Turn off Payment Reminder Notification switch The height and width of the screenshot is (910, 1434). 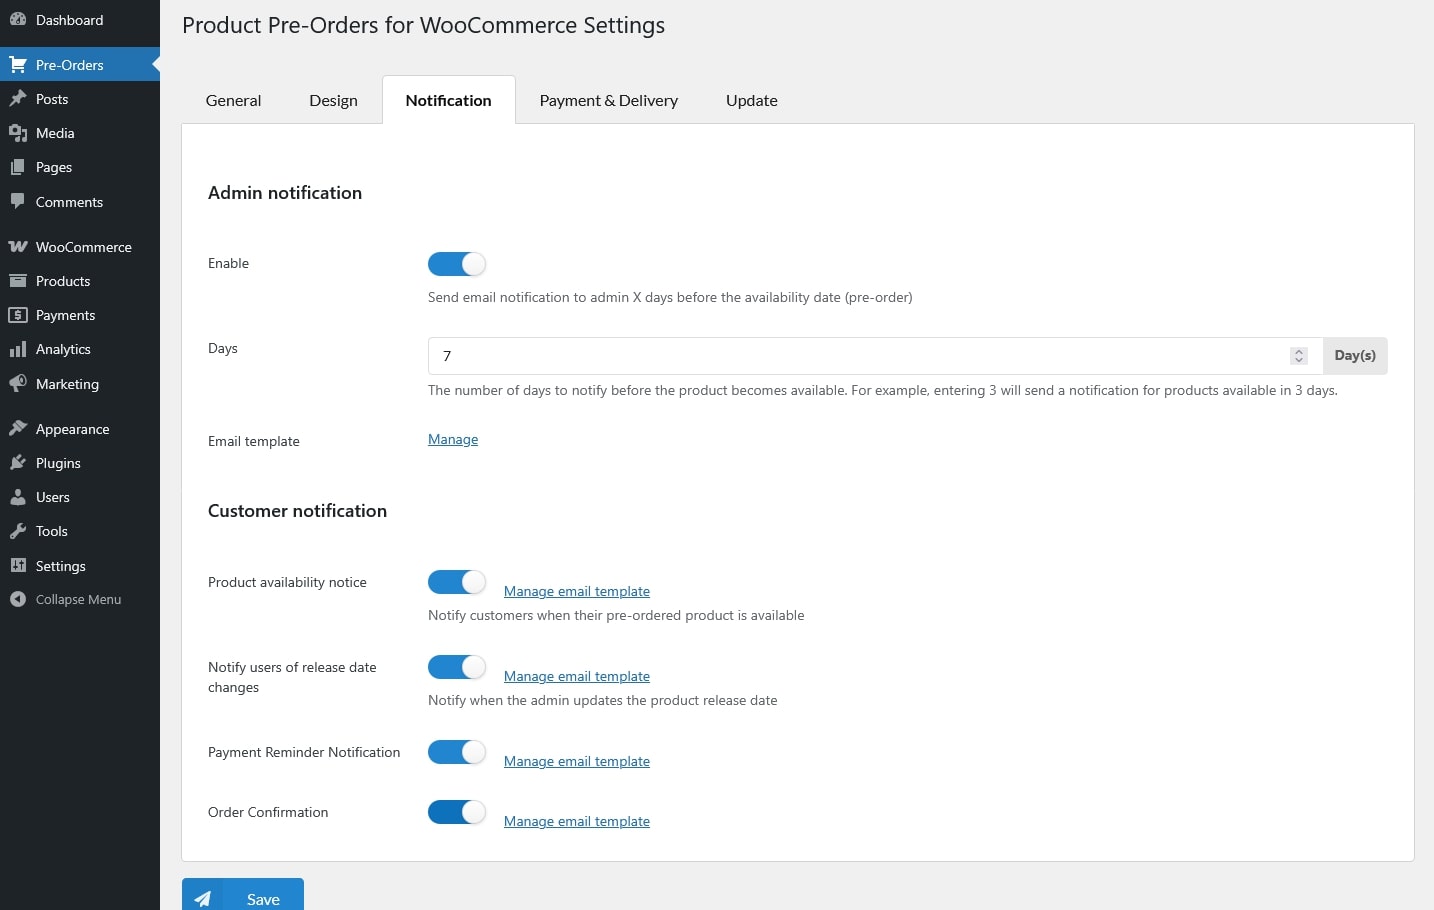pos(457,752)
